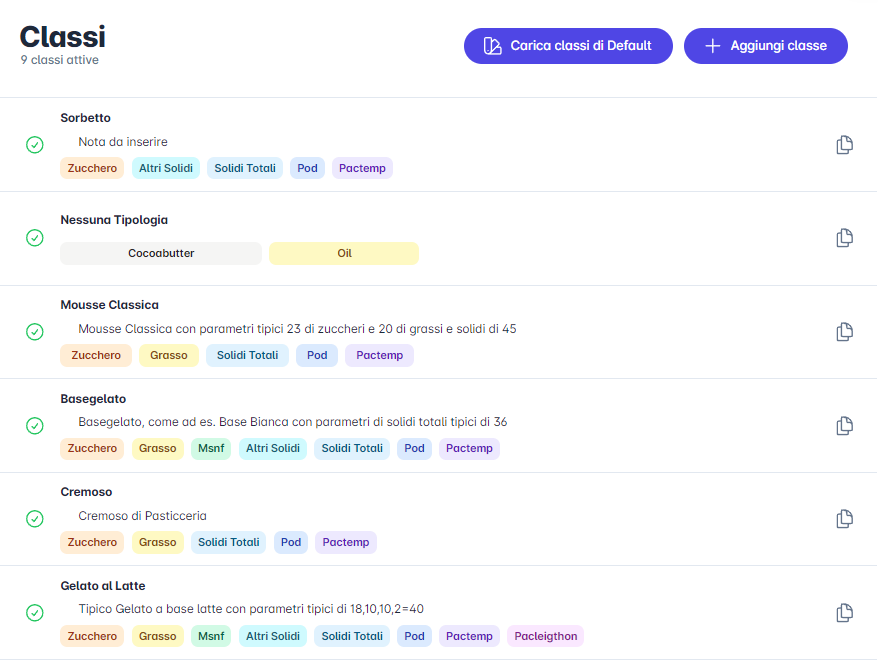
Task: Duplicate the Gelato al Latte class
Action: pos(844,612)
